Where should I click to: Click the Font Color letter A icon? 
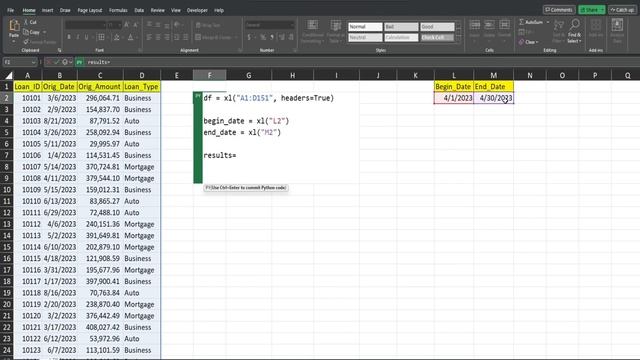tap(130, 37)
